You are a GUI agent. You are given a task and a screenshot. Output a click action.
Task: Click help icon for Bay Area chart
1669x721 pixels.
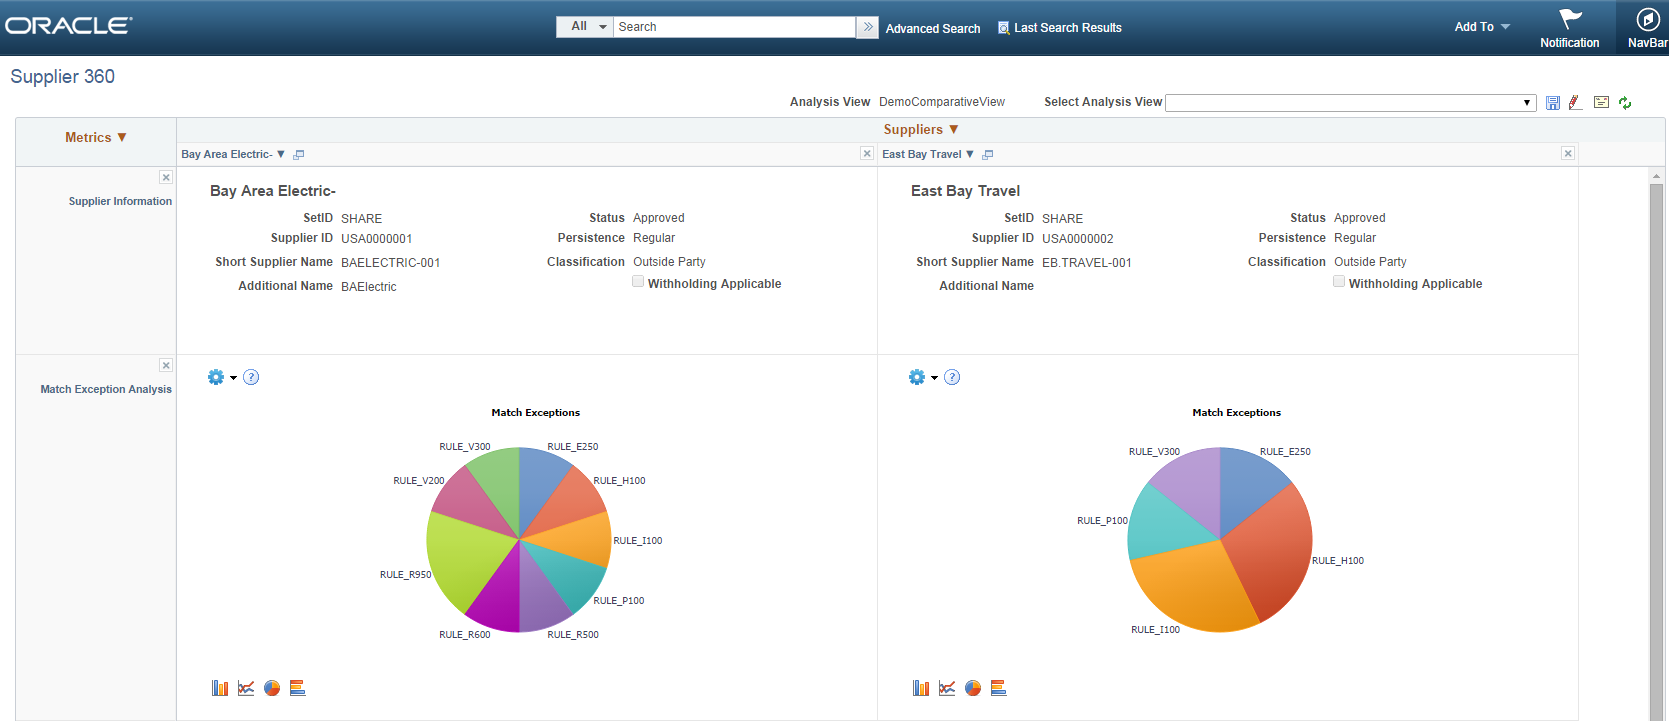point(251,377)
